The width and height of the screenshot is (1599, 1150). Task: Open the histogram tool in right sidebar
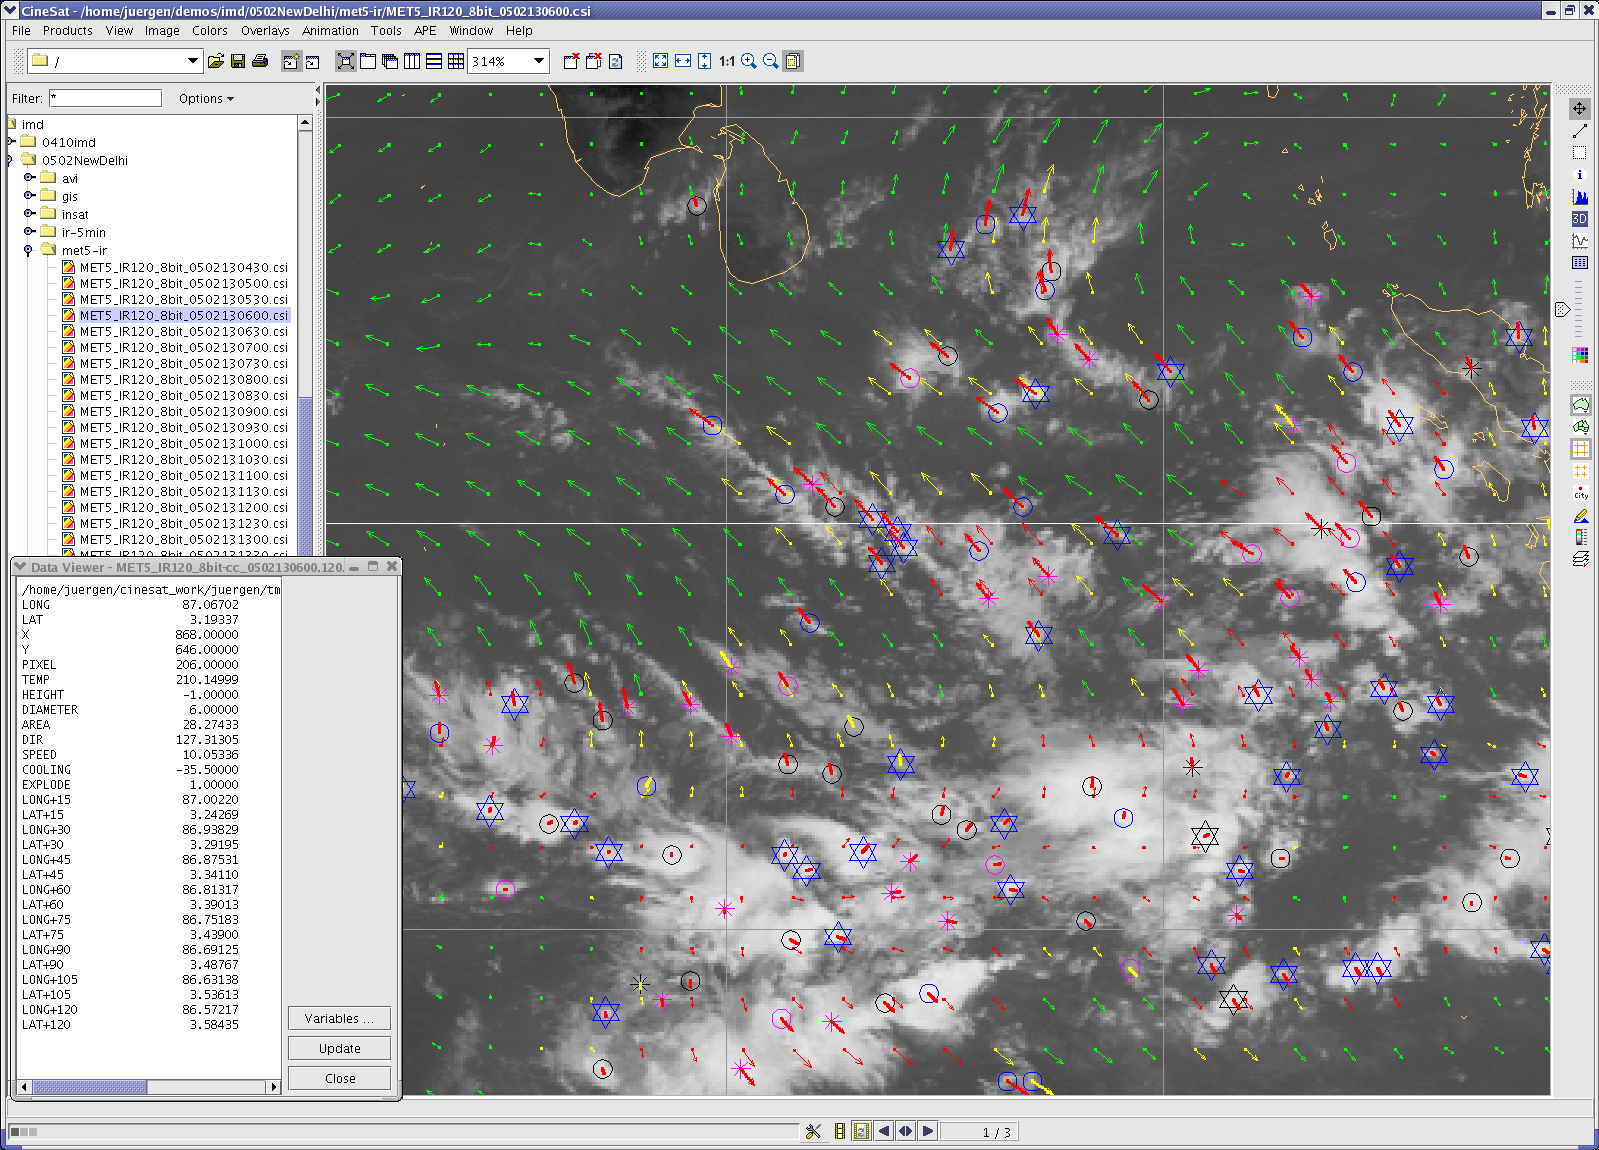tap(1580, 197)
